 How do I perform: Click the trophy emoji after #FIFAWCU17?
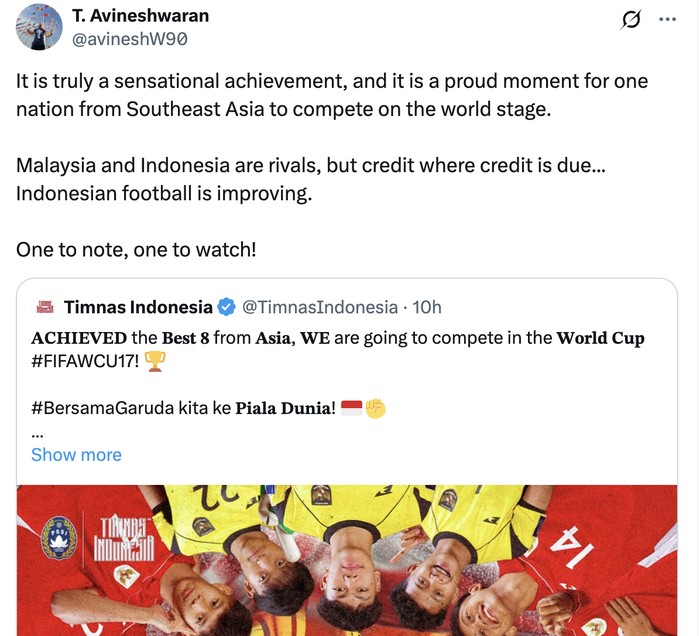click(155, 361)
